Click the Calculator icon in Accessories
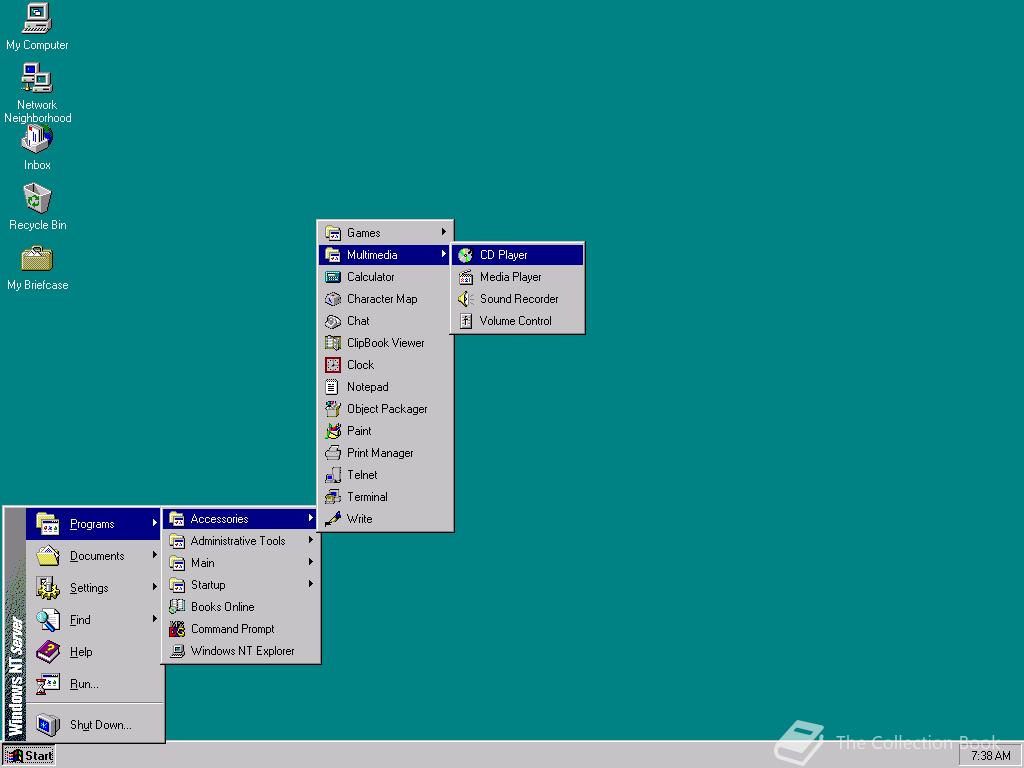This screenshot has height=768, width=1024. pyautogui.click(x=333, y=277)
